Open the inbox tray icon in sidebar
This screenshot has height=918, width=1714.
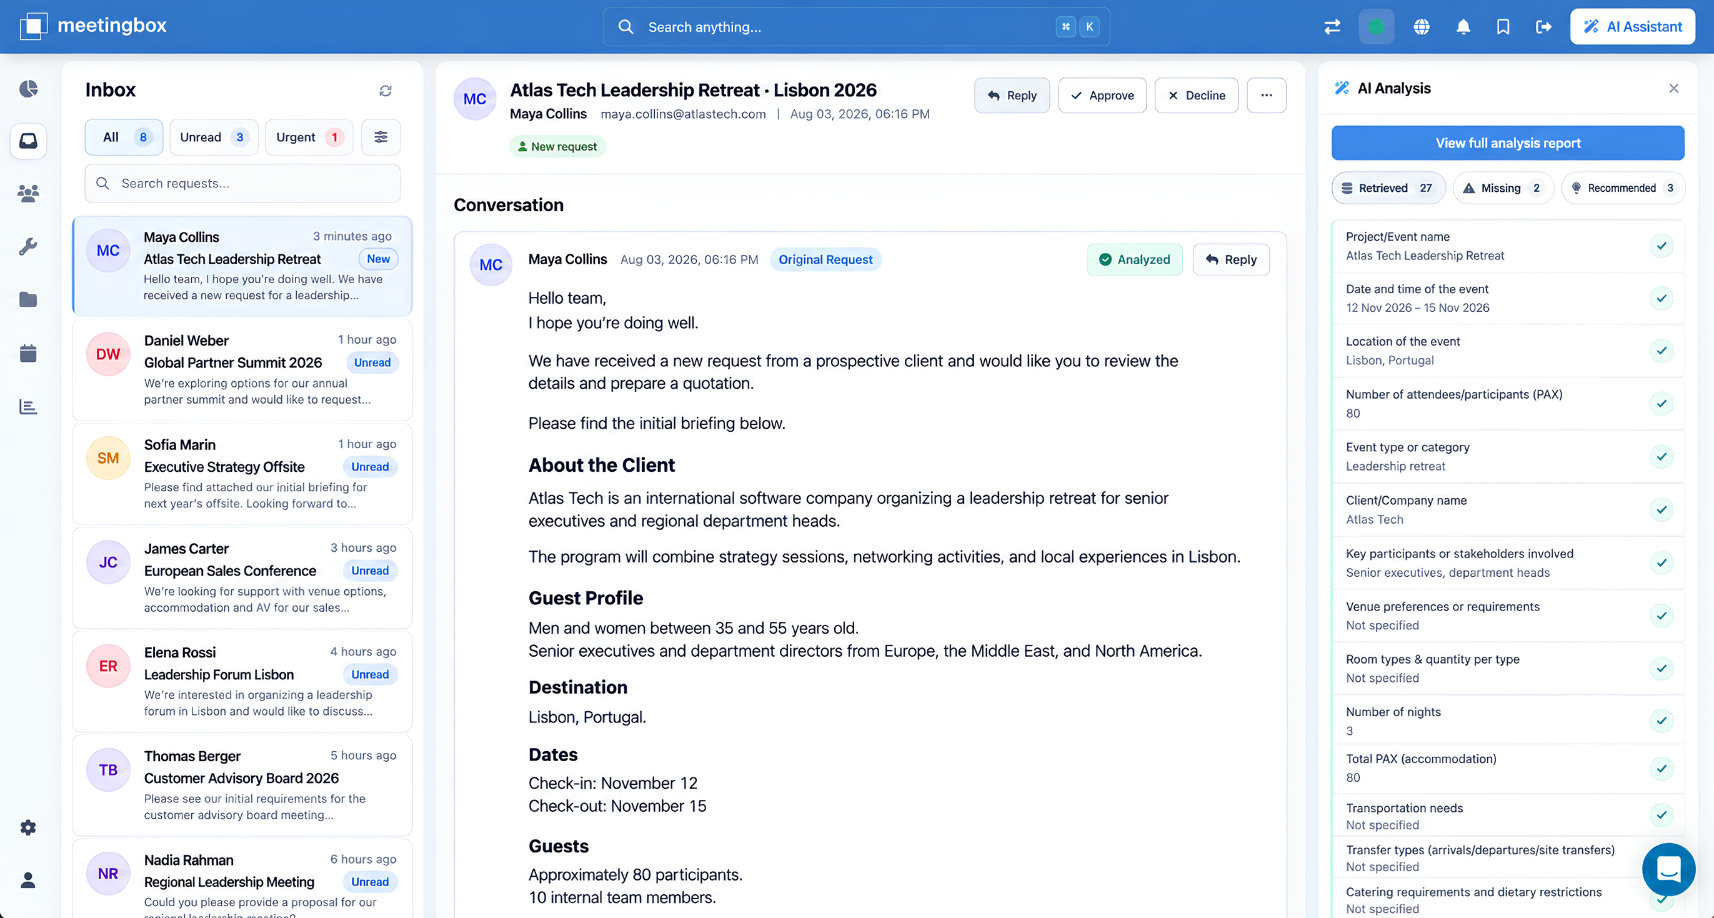tap(28, 141)
